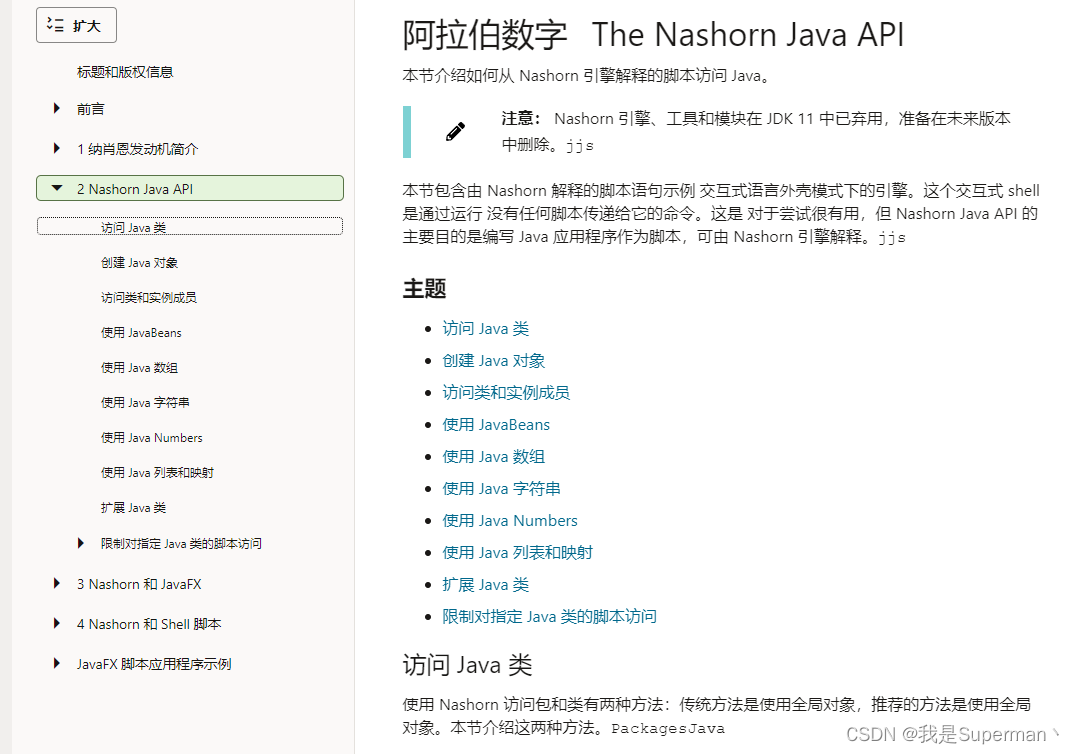Expand 1 纳肖恩发动机简介 arrow
This screenshot has width=1074, height=754.
coord(57,148)
